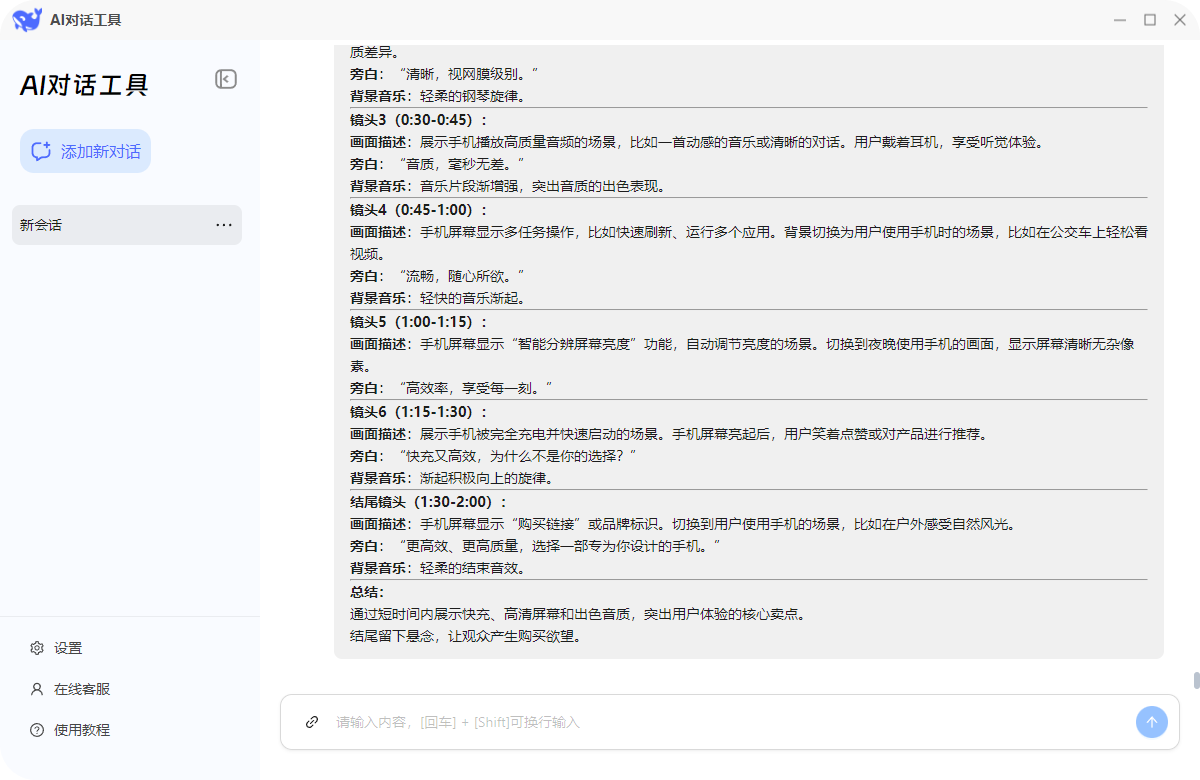This screenshot has height=780, width=1200.
Task: Click the 添加新对话 button
Action: pyautogui.click(x=85, y=151)
